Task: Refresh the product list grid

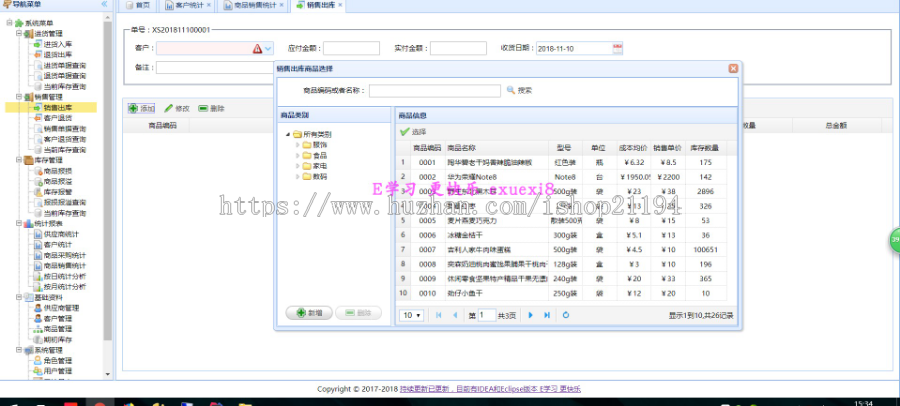Action: [566, 315]
